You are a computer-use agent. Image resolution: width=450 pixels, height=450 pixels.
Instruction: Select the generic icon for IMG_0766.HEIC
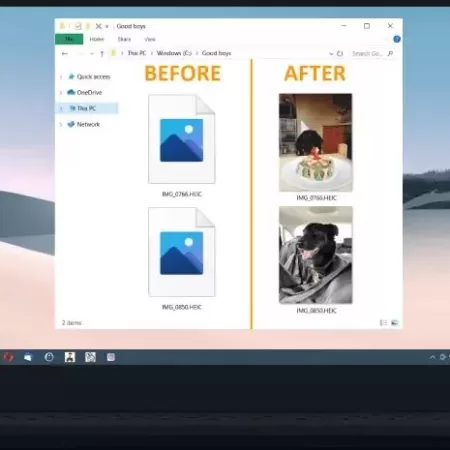pos(182,139)
